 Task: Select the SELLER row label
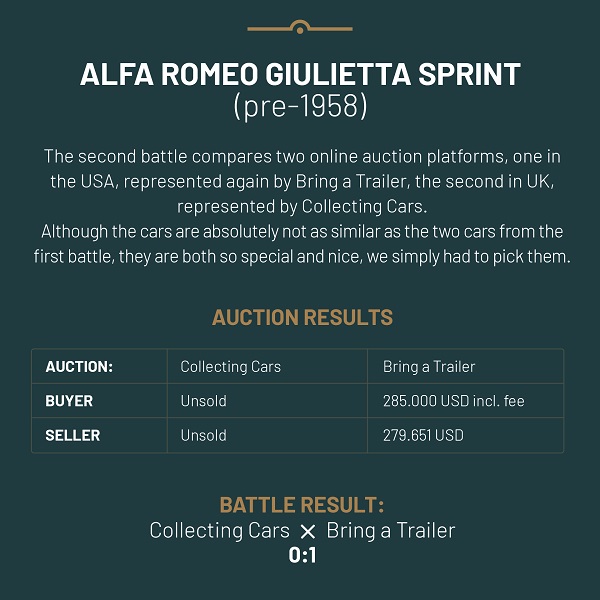point(73,435)
